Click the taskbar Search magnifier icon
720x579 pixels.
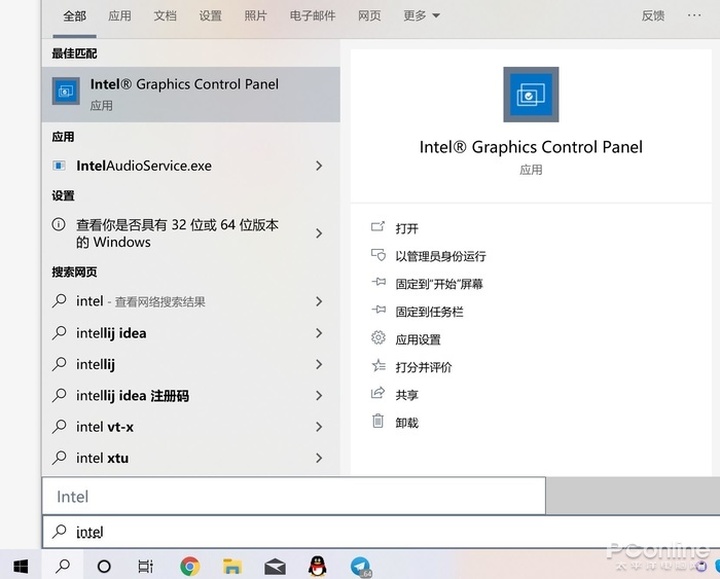coord(62,566)
